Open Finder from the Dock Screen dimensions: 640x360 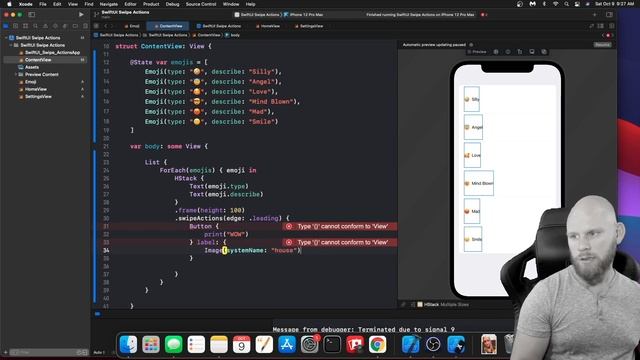(x=129, y=344)
